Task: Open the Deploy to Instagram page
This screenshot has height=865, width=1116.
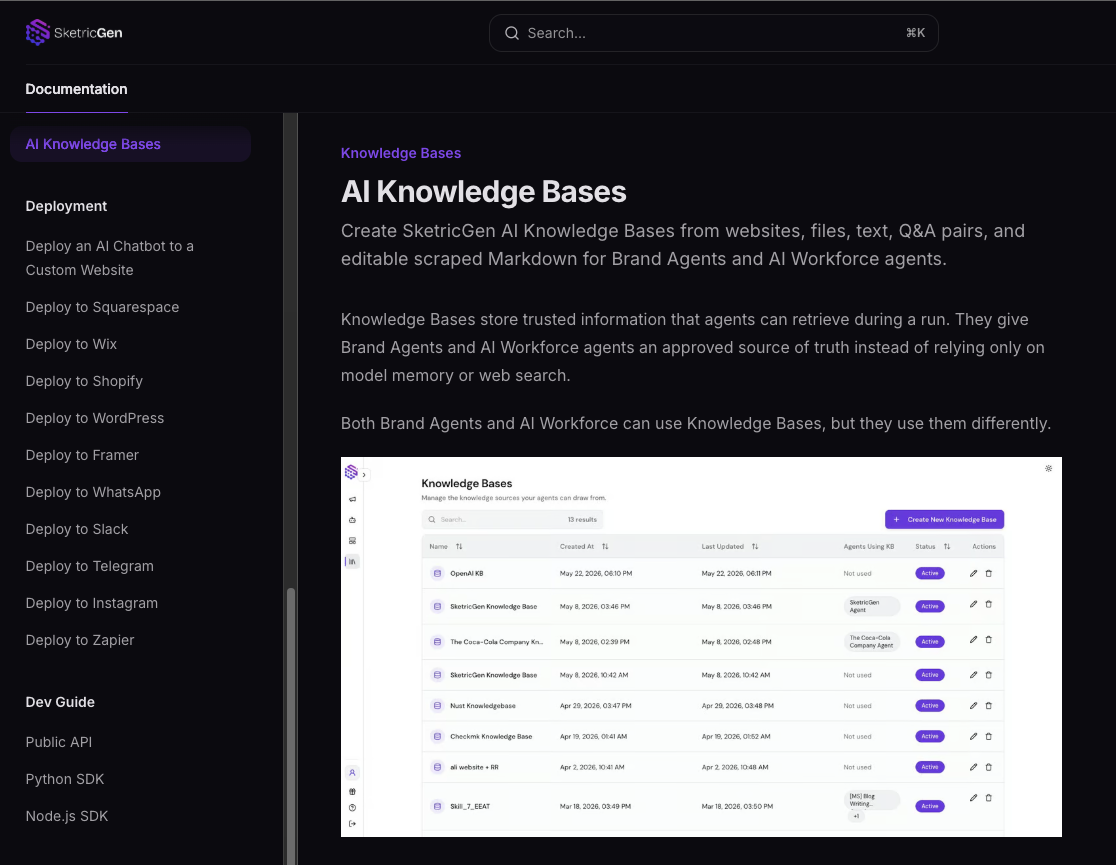Action: [92, 603]
